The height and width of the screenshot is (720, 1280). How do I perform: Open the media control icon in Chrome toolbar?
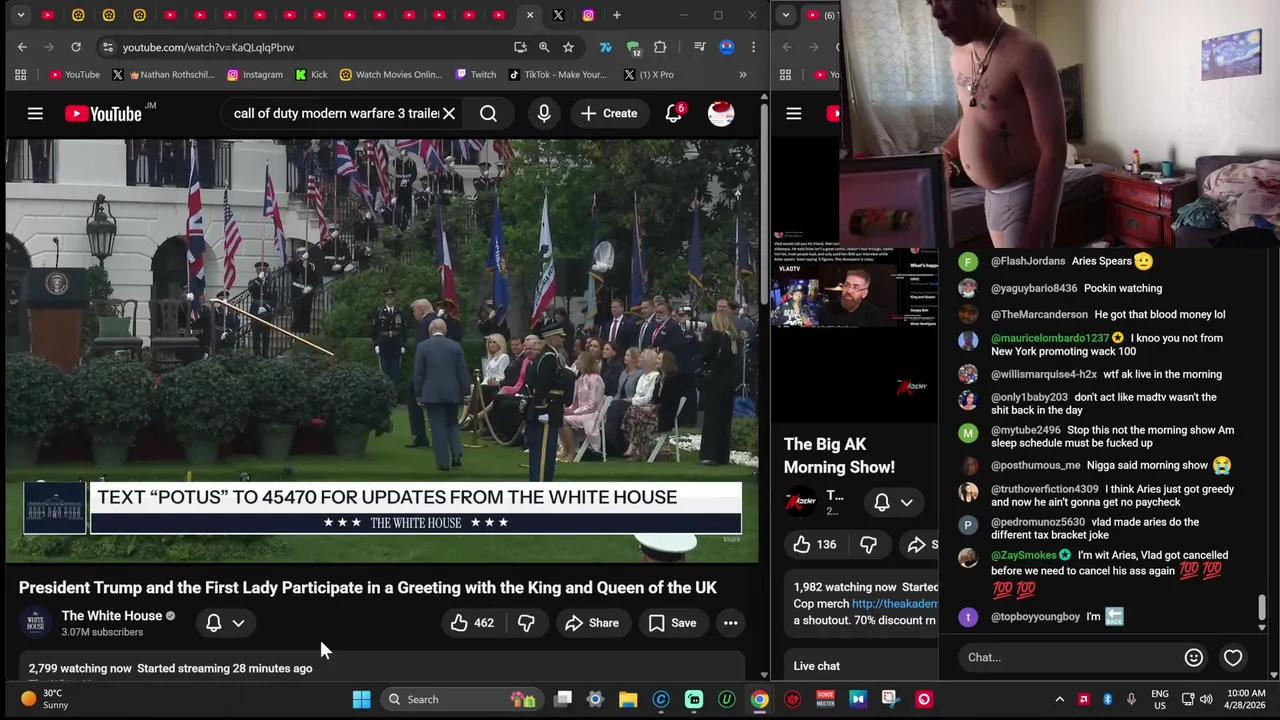coord(700,47)
